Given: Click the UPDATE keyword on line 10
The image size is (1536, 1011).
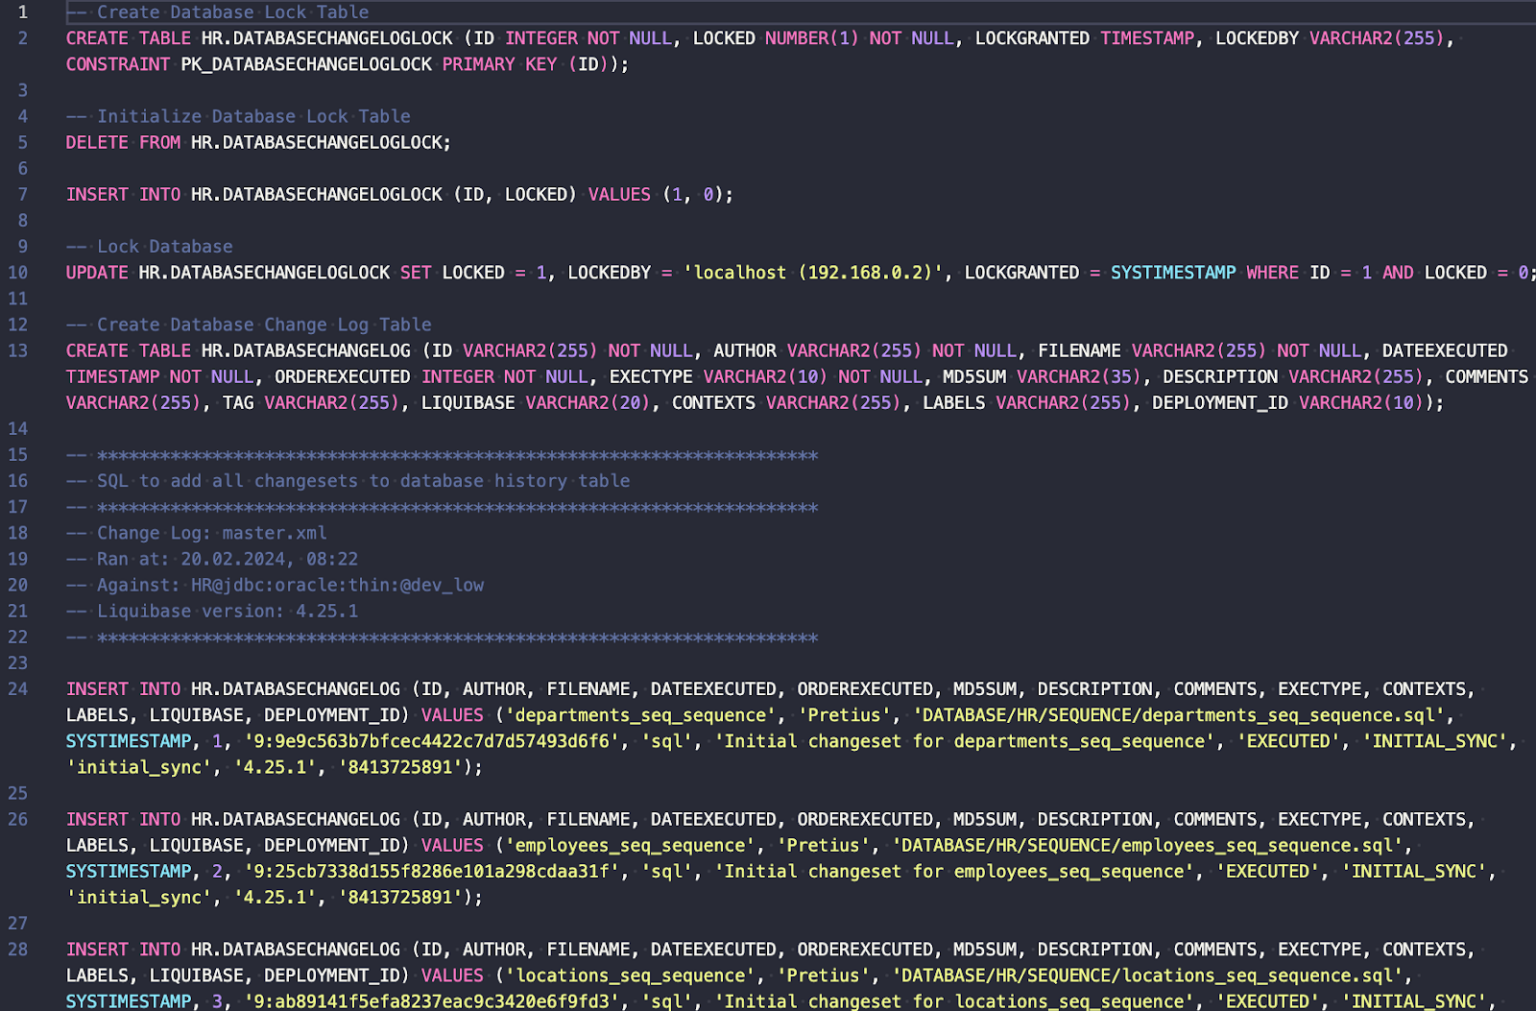Looking at the screenshot, I should (97, 273).
